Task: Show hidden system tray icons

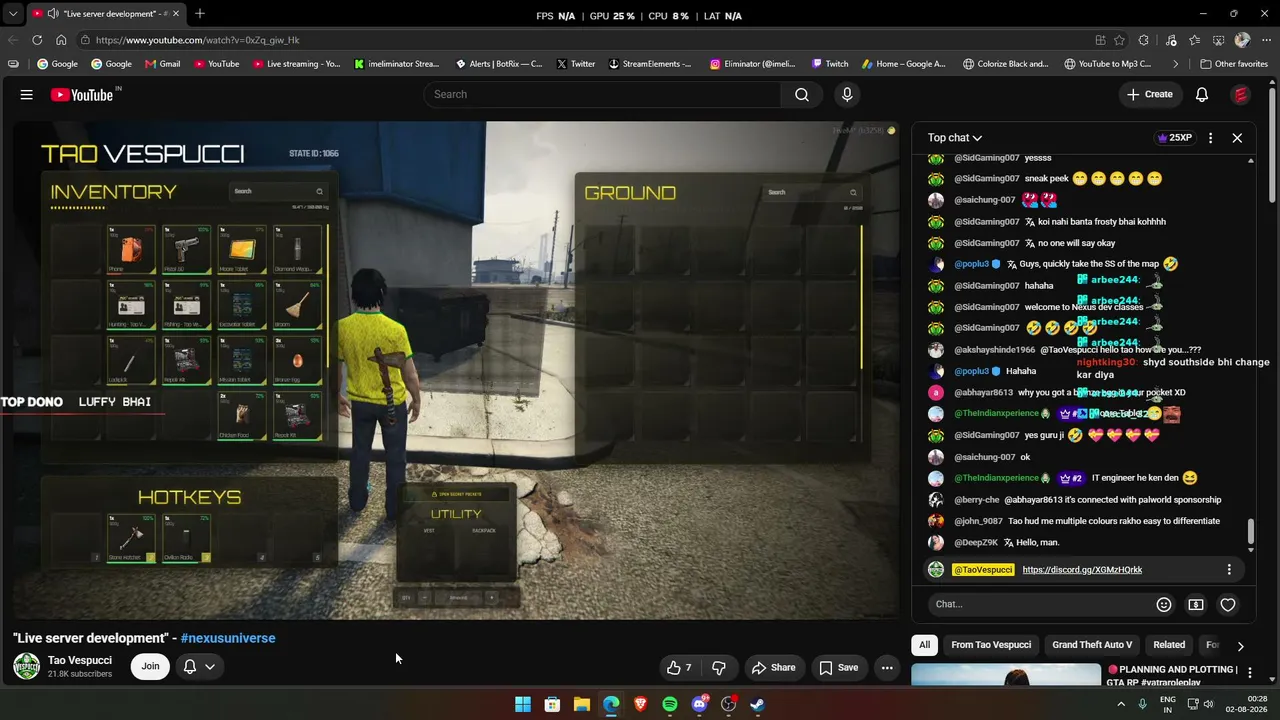Action: 1121,704
